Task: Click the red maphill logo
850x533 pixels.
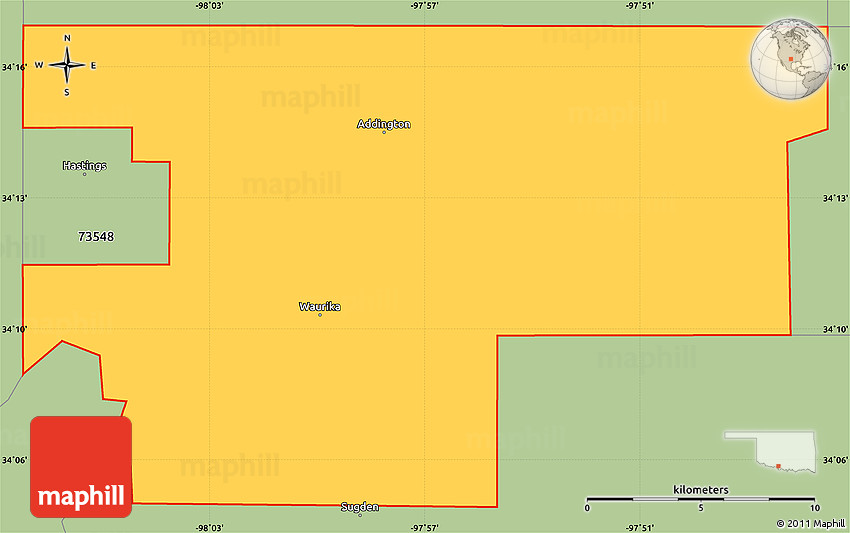Action: 81,467
